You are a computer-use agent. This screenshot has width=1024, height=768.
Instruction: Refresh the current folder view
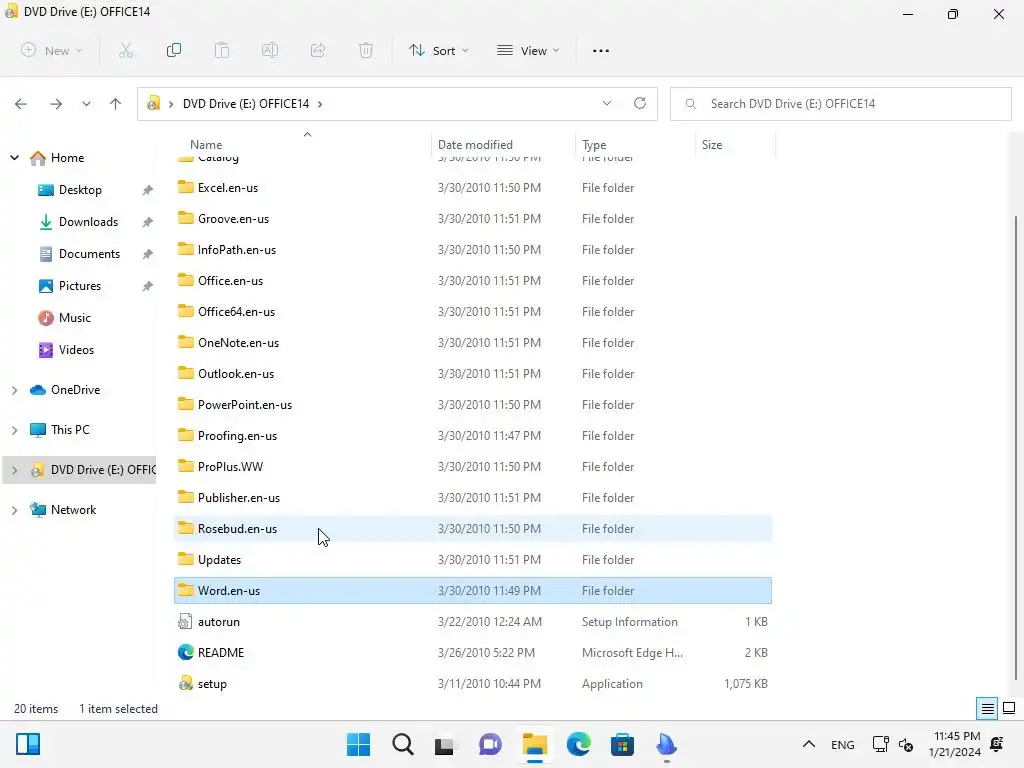[640, 103]
